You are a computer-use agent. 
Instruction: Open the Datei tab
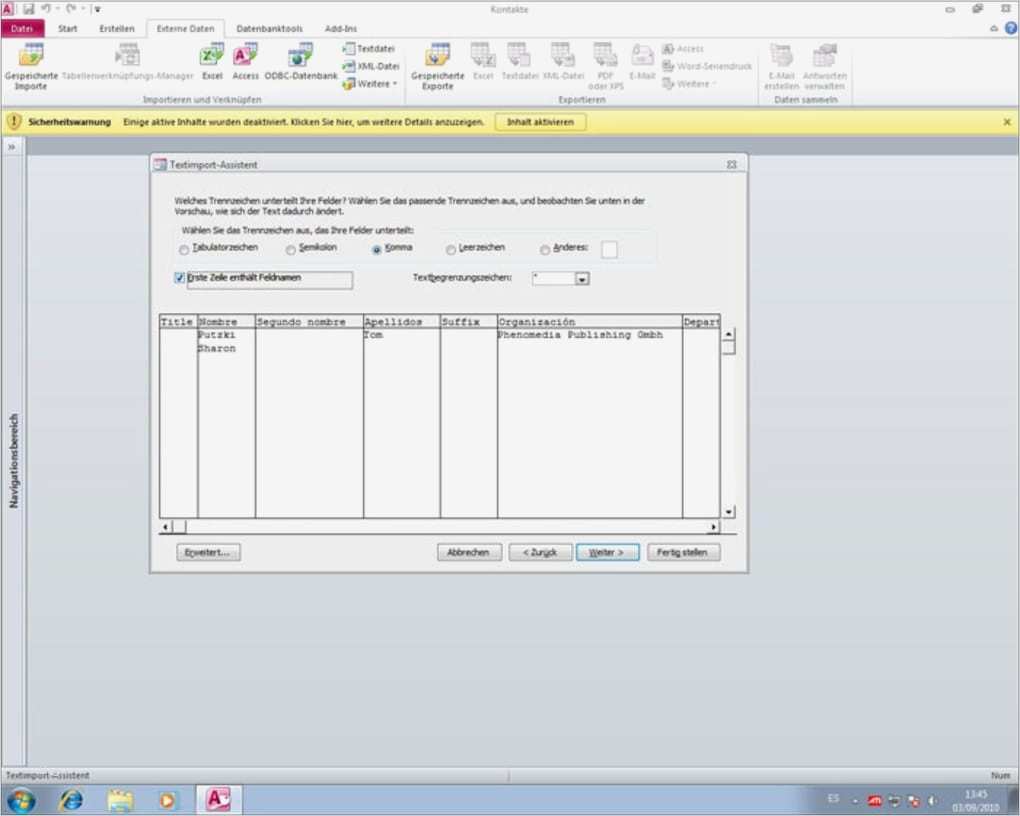(x=22, y=29)
